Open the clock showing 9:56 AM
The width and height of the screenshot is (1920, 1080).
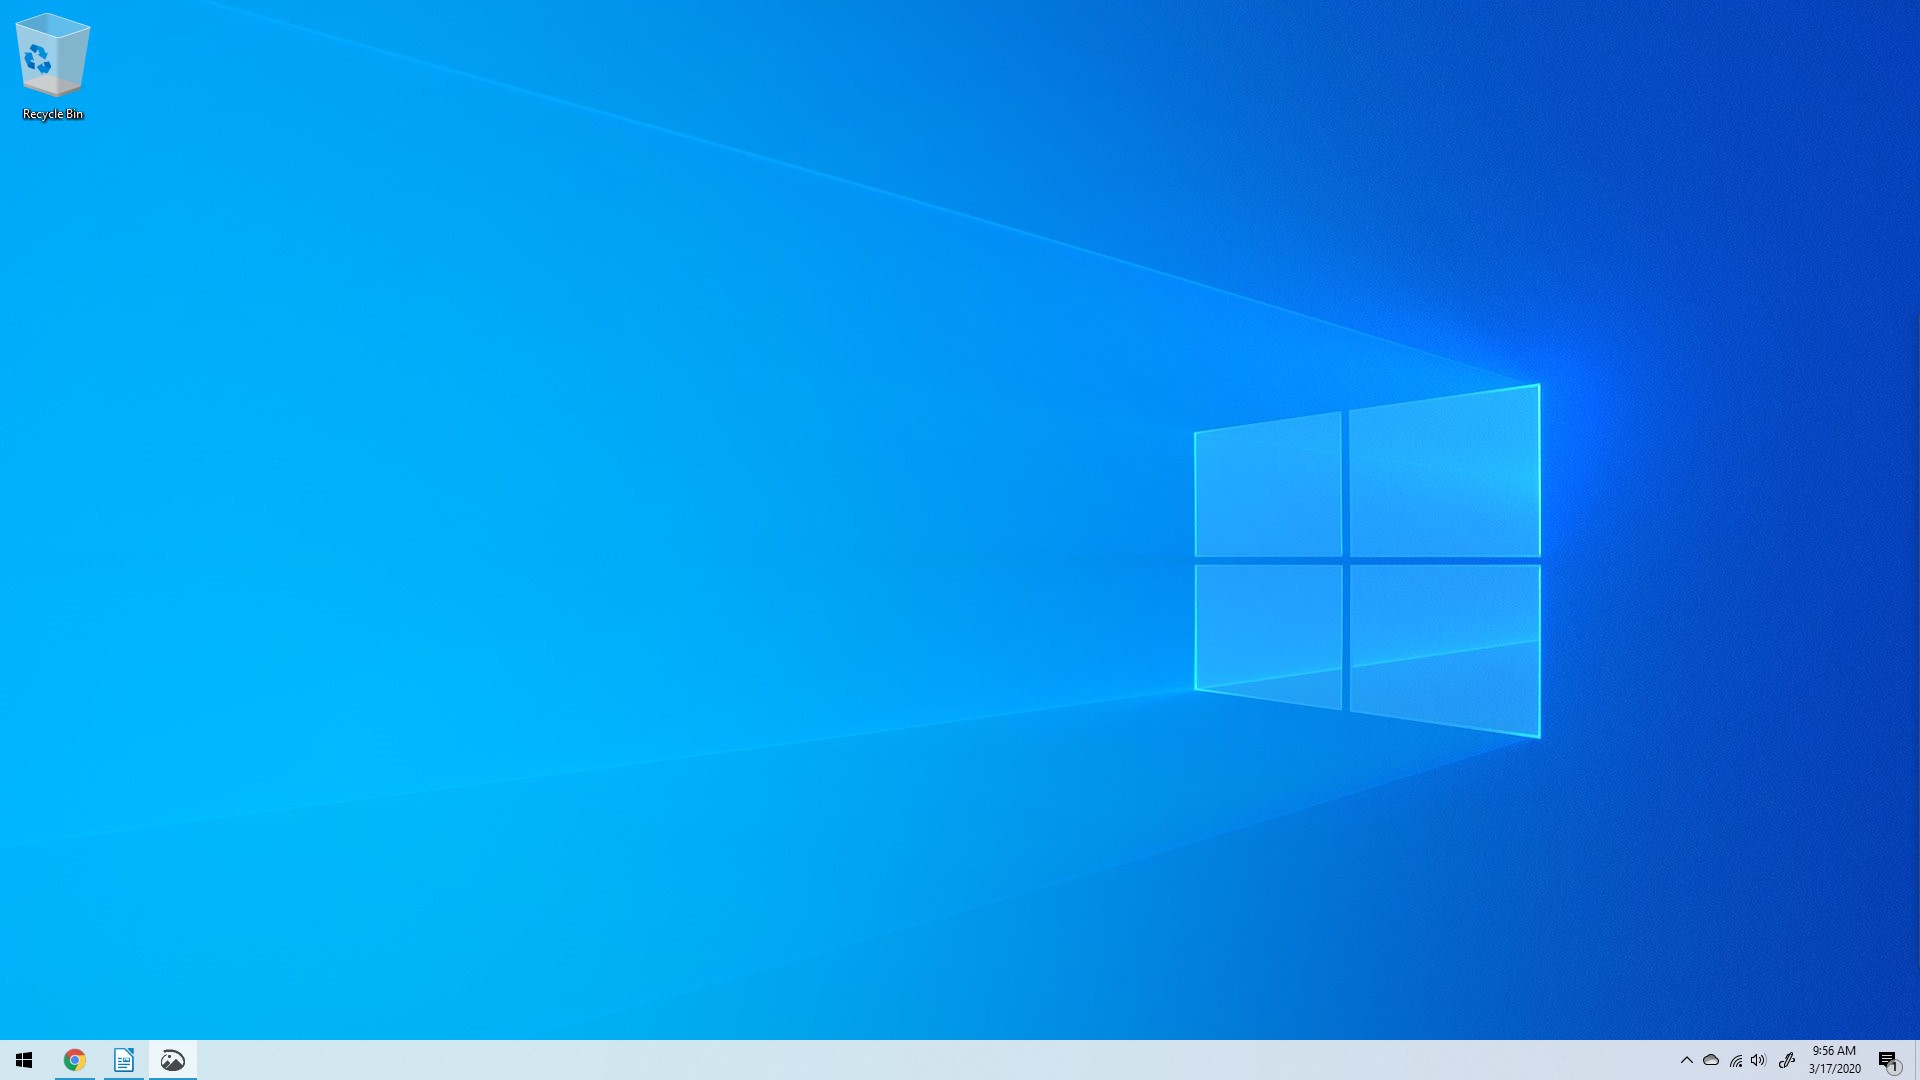pos(1834,1060)
